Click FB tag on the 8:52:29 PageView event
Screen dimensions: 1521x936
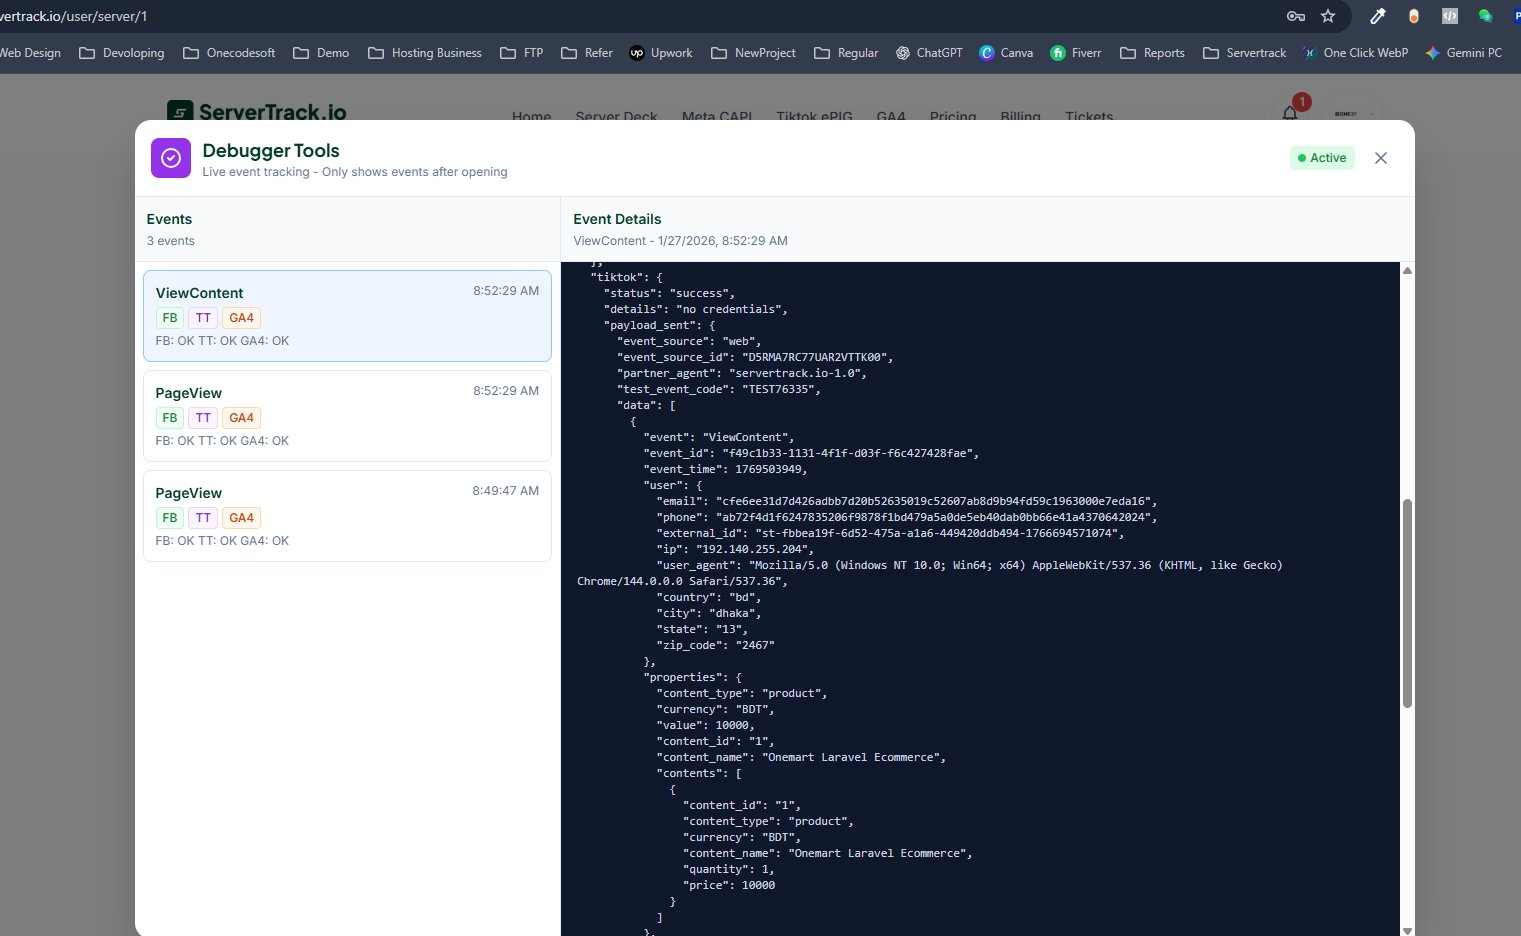click(x=170, y=418)
